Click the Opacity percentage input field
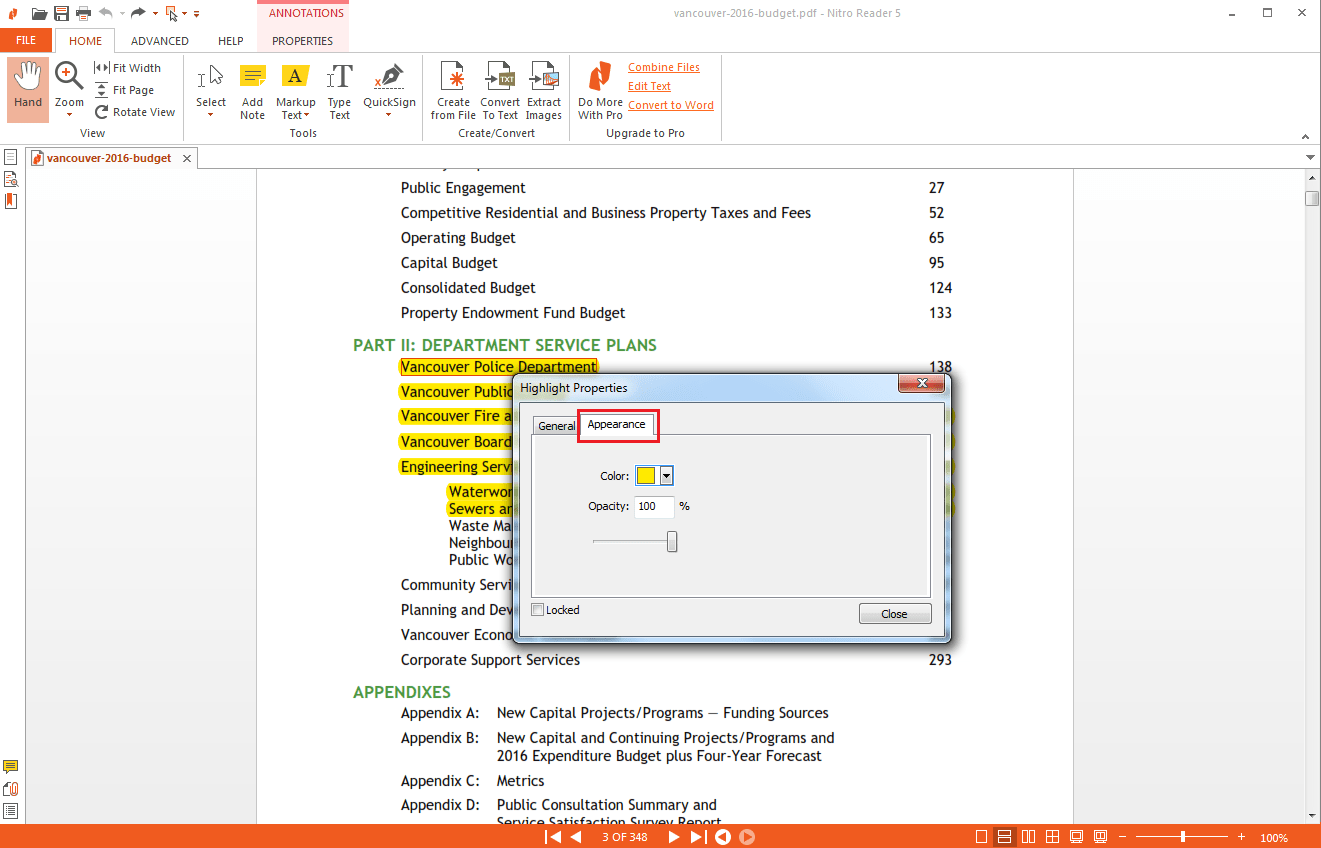This screenshot has height=848, width=1321. (654, 506)
